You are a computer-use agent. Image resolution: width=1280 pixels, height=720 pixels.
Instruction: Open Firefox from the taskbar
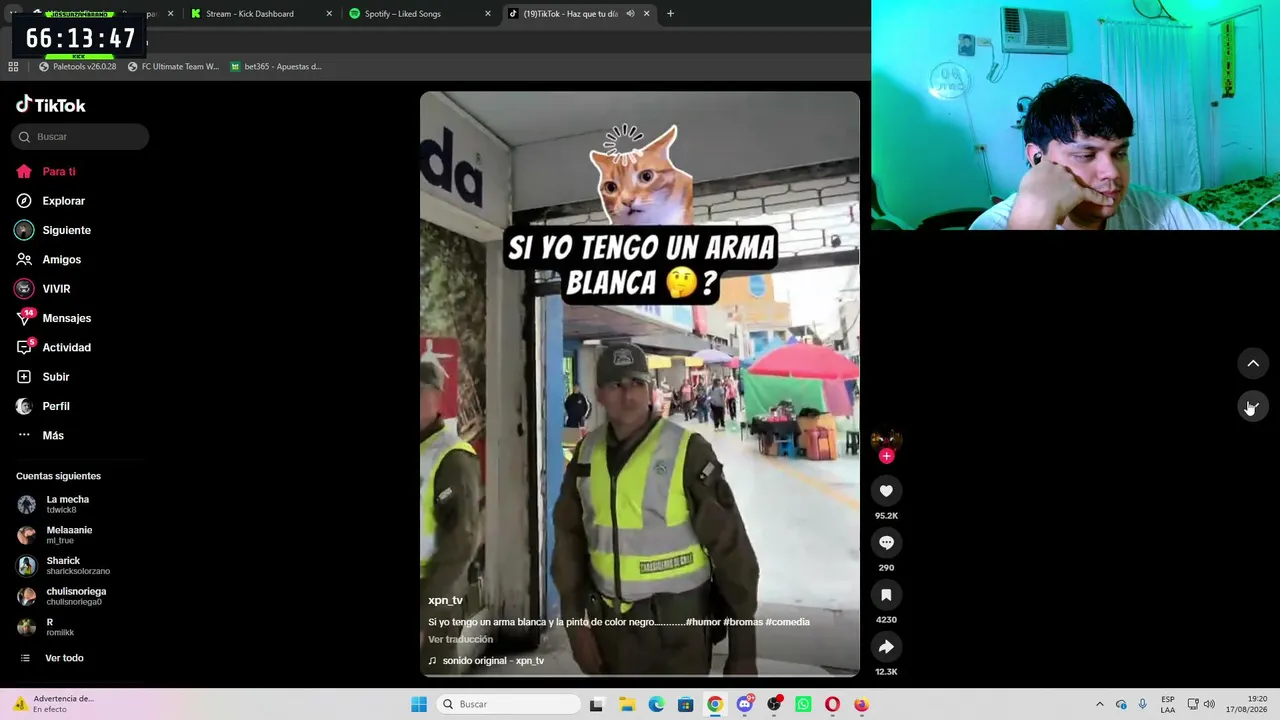[x=861, y=704]
